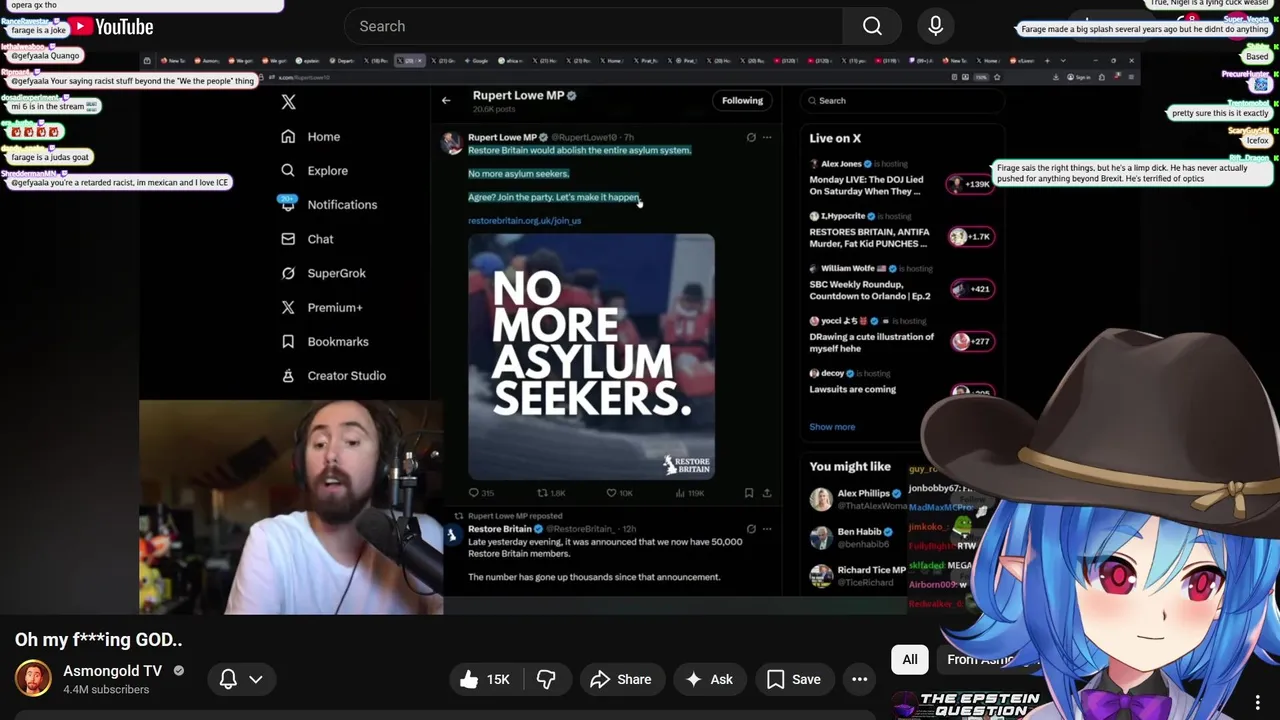Click the views chart icon showing 119K
Screen dimensions: 1280x720
pos(678,493)
